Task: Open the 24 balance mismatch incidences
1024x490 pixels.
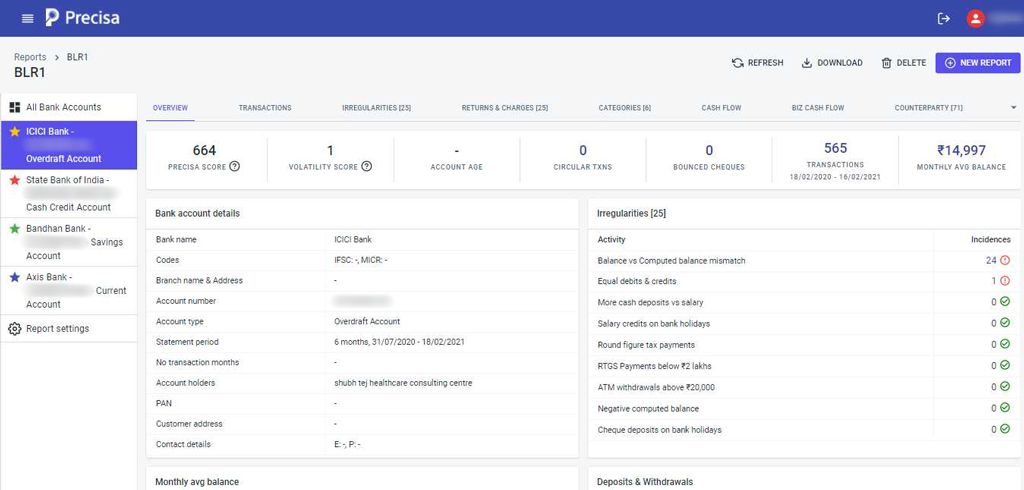Action: pos(991,261)
